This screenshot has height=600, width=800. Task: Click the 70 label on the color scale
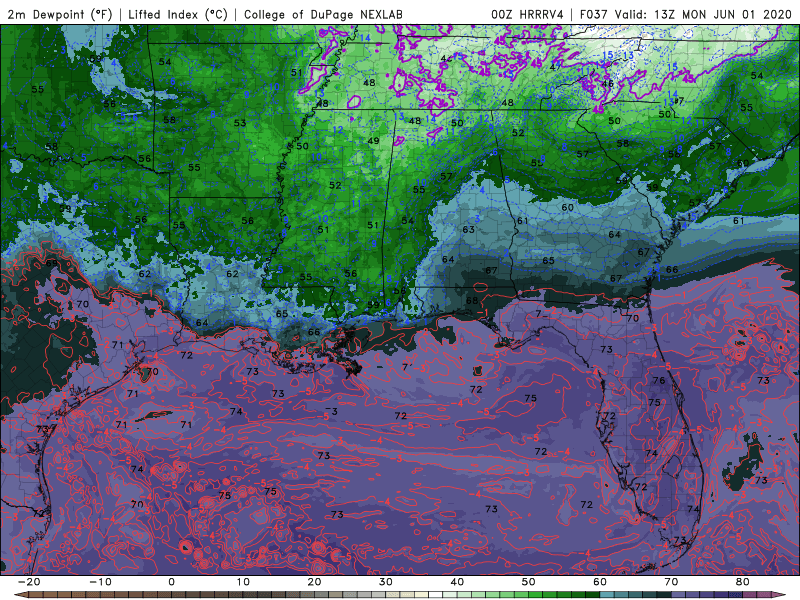[671, 582]
